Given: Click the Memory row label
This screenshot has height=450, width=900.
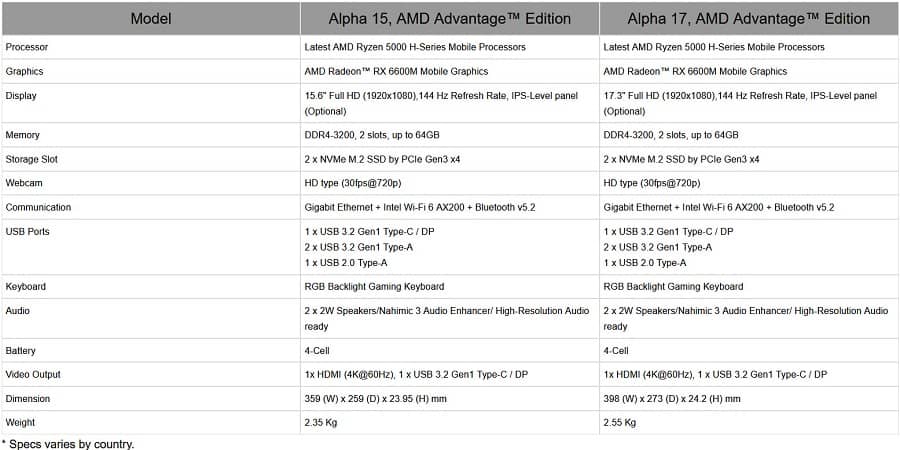Looking at the screenshot, I should point(22,135).
